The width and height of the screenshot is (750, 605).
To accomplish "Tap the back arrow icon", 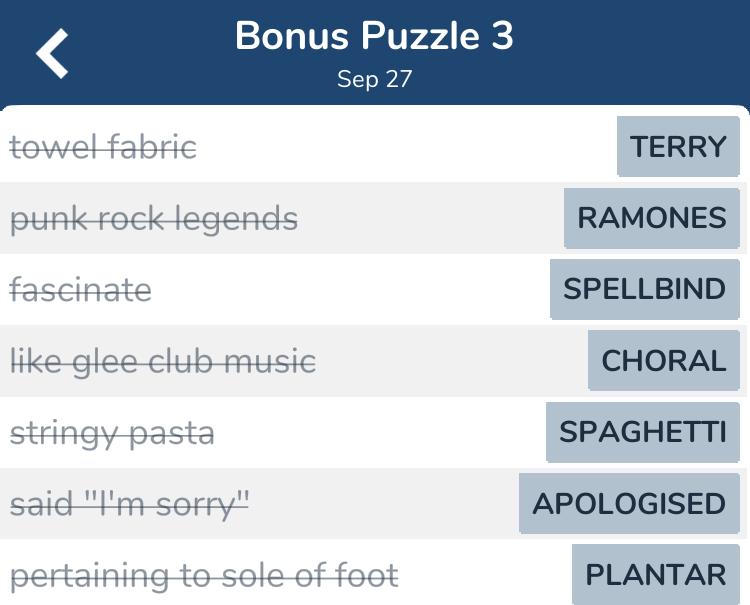I will point(53,53).
